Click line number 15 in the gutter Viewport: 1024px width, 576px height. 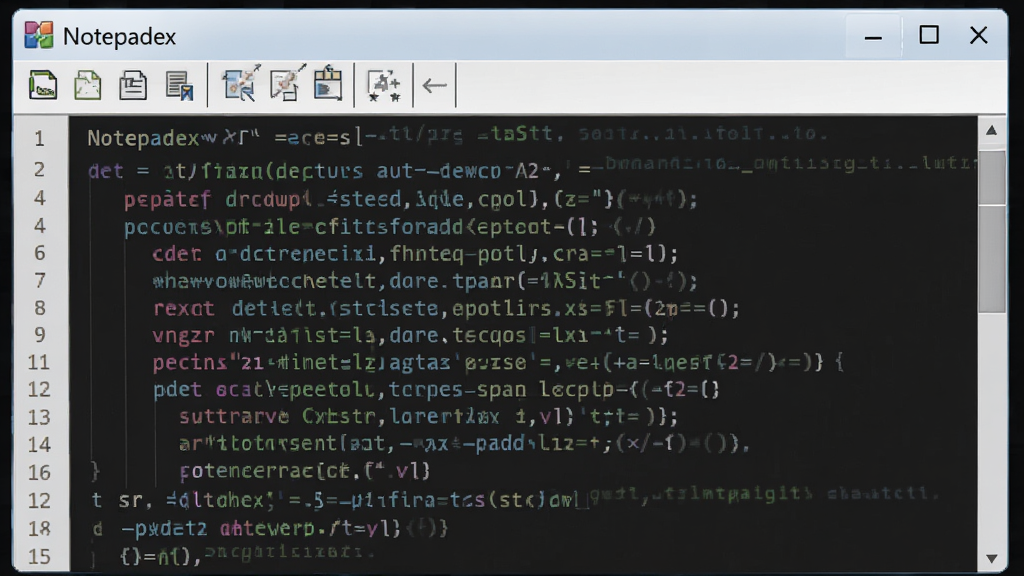click(39, 556)
